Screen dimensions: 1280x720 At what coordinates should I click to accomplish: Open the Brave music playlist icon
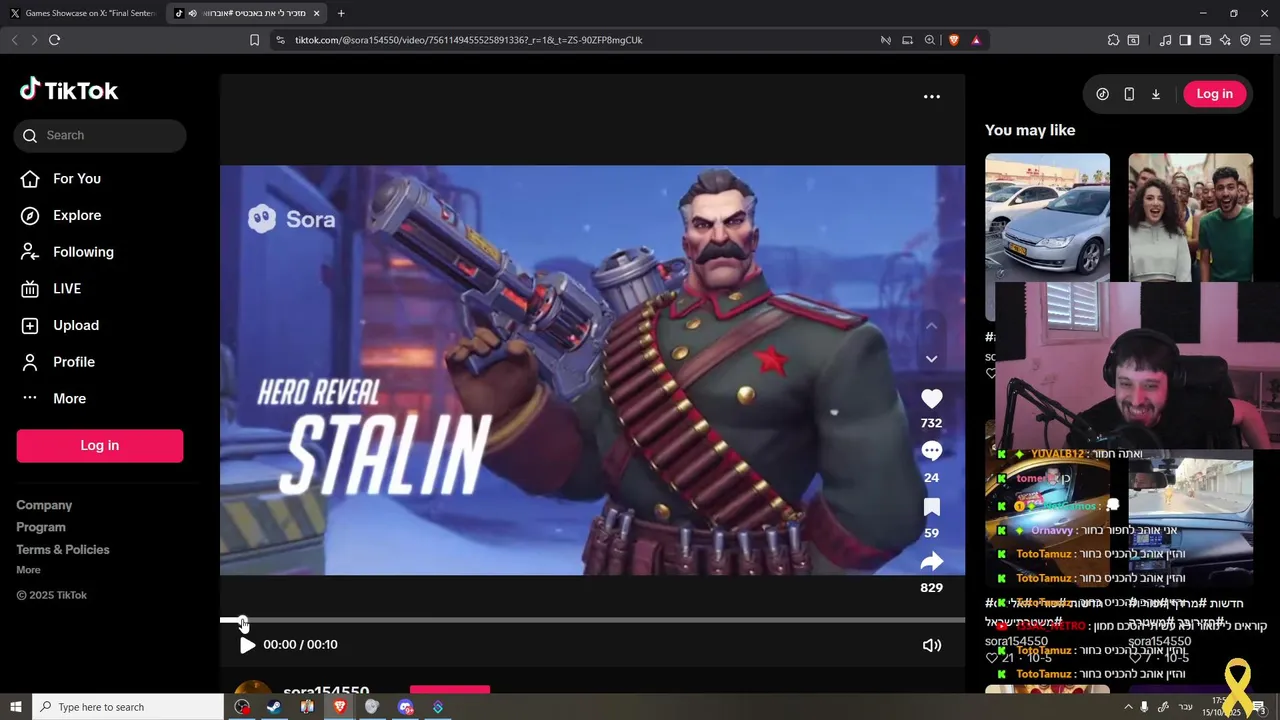(1165, 40)
